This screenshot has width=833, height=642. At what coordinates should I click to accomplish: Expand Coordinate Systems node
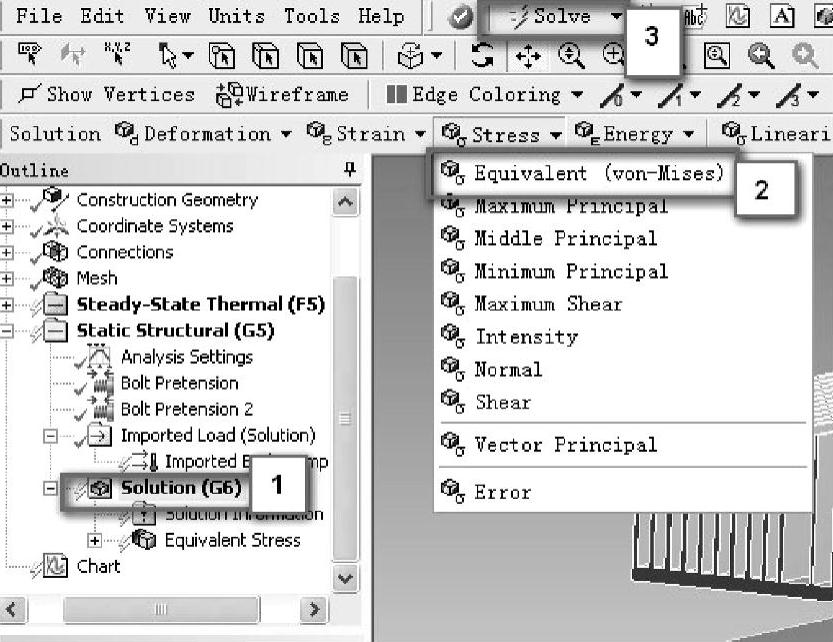coord(6,226)
